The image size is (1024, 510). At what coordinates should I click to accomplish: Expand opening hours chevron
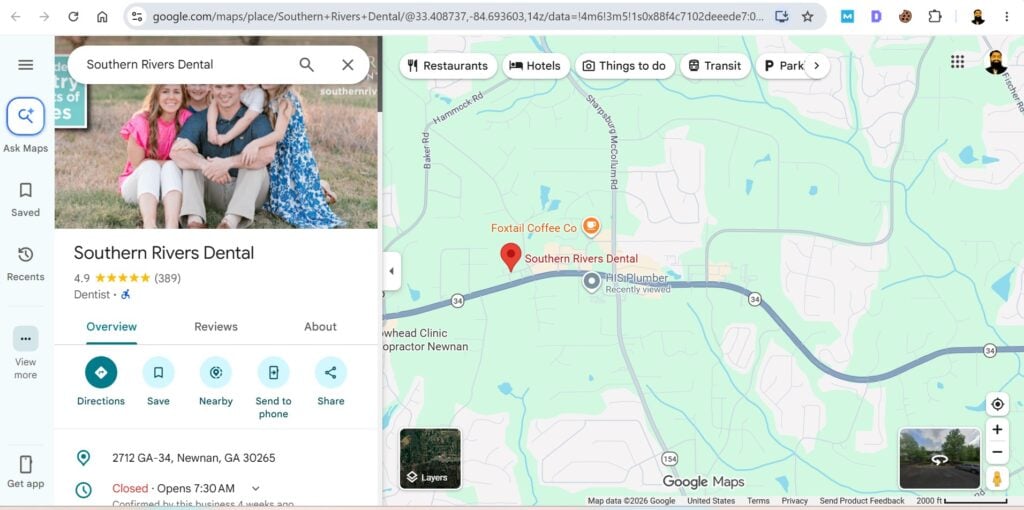[x=255, y=488]
